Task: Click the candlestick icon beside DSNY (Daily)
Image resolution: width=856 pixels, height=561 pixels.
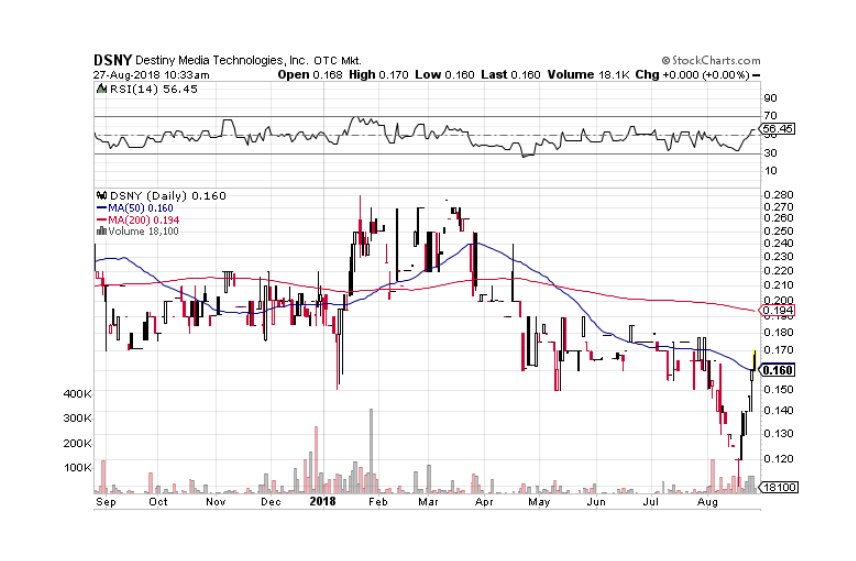Action: (x=102, y=195)
